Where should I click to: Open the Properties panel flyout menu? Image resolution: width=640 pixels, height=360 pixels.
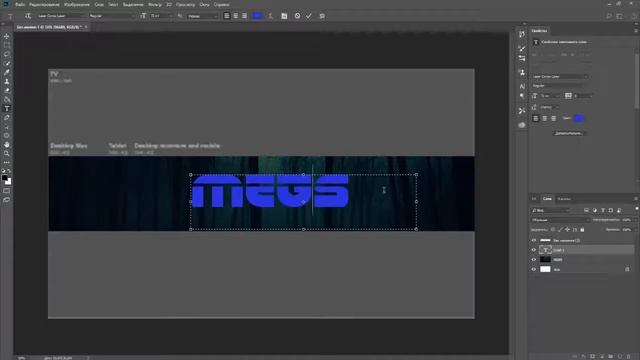(x=636, y=31)
